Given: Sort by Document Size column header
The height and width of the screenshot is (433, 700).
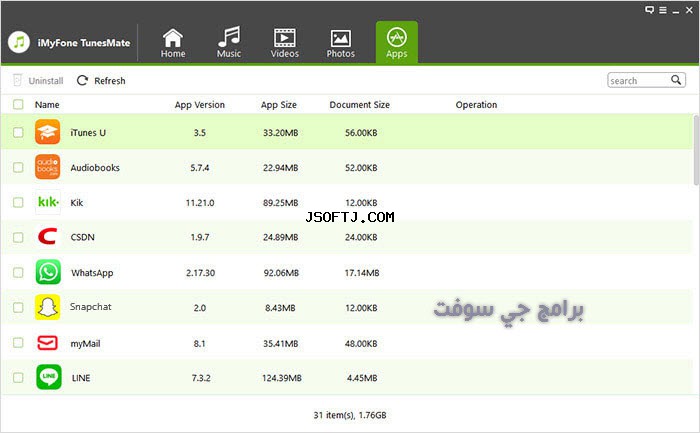Looking at the screenshot, I should [359, 105].
